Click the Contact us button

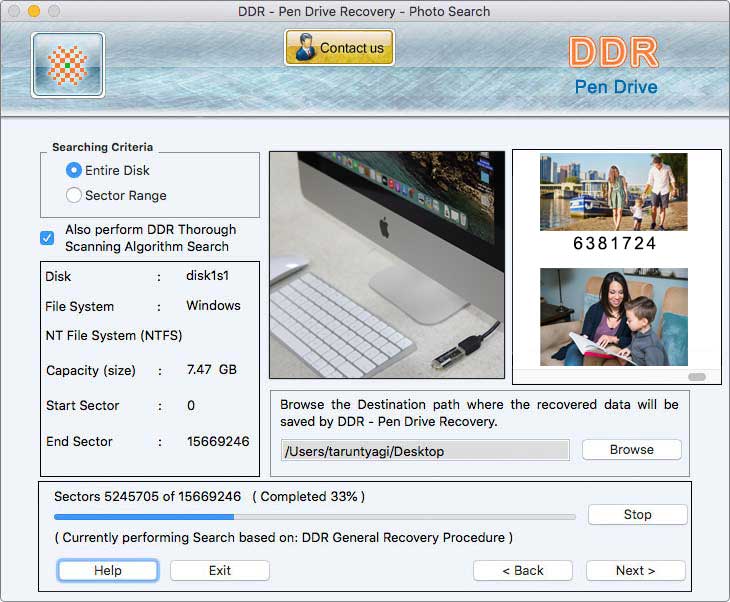click(x=339, y=47)
